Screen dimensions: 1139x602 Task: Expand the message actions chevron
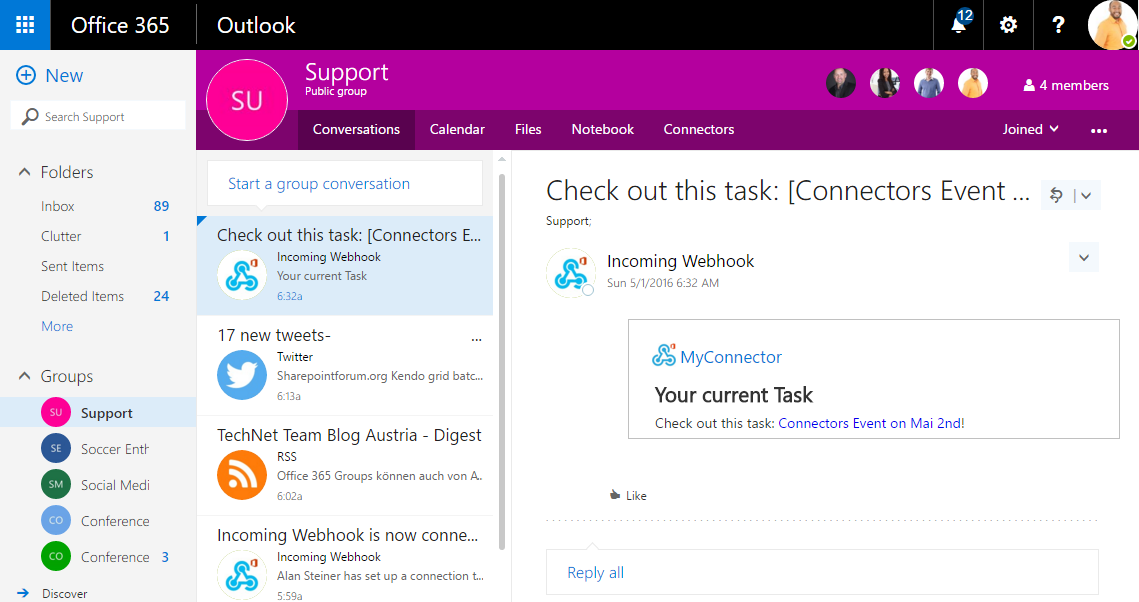(1084, 258)
